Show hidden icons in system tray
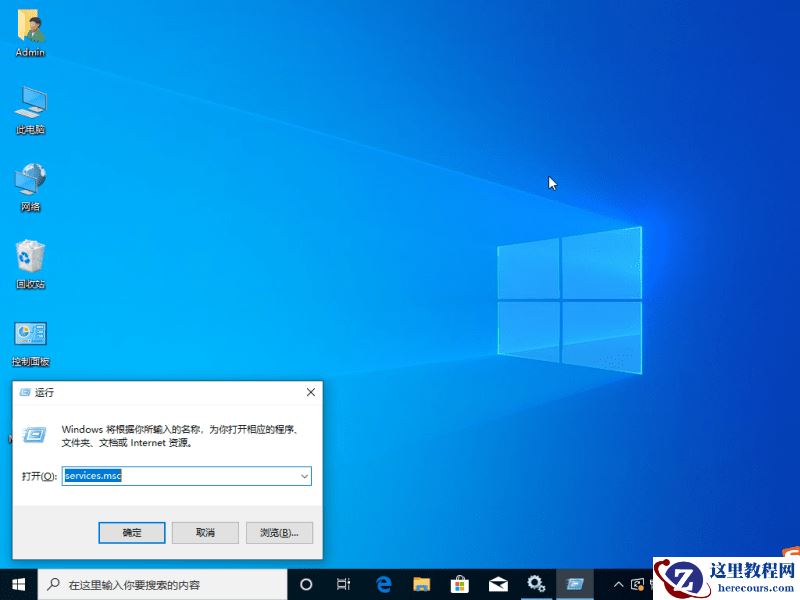The width and height of the screenshot is (800, 600). [x=617, y=584]
